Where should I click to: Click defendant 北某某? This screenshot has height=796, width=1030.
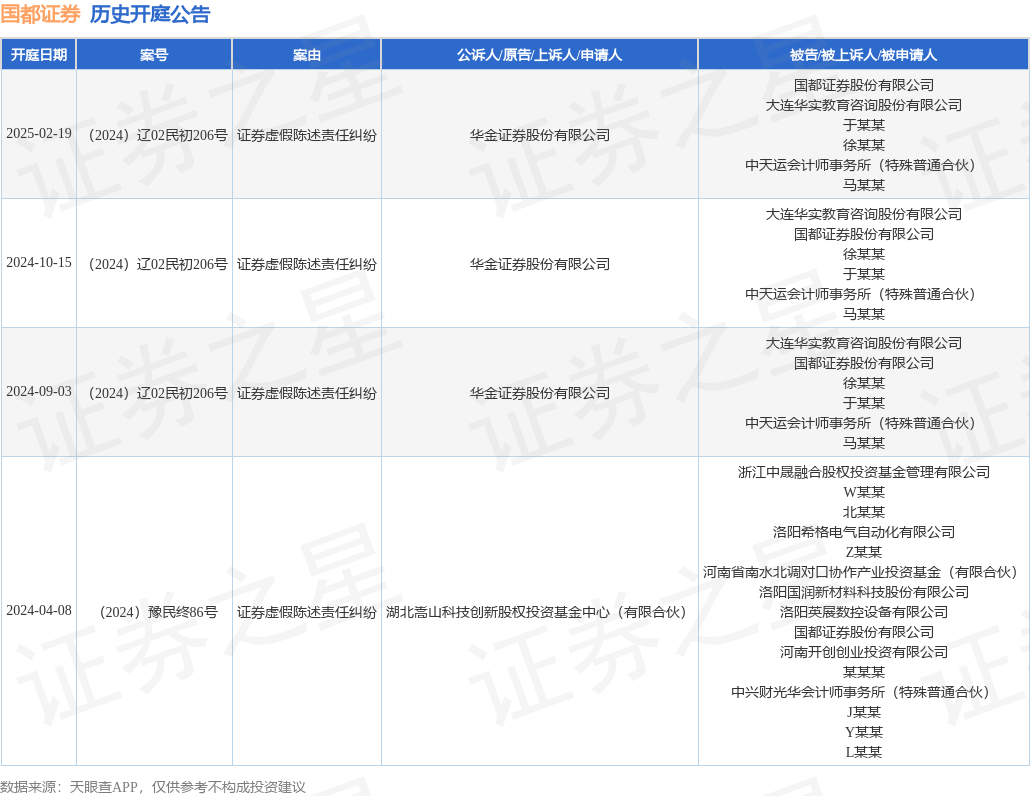click(864, 512)
